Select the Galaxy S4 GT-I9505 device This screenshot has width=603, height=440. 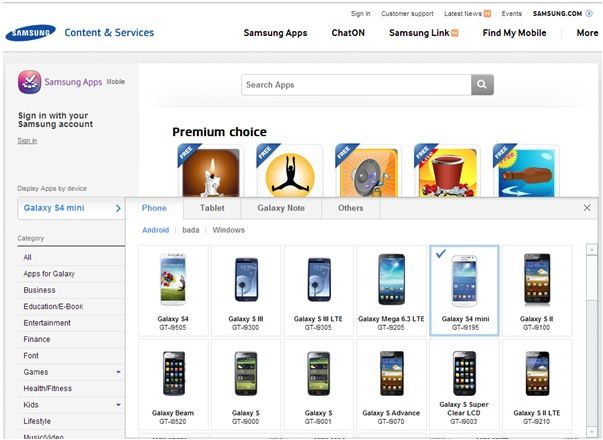click(173, 291)
